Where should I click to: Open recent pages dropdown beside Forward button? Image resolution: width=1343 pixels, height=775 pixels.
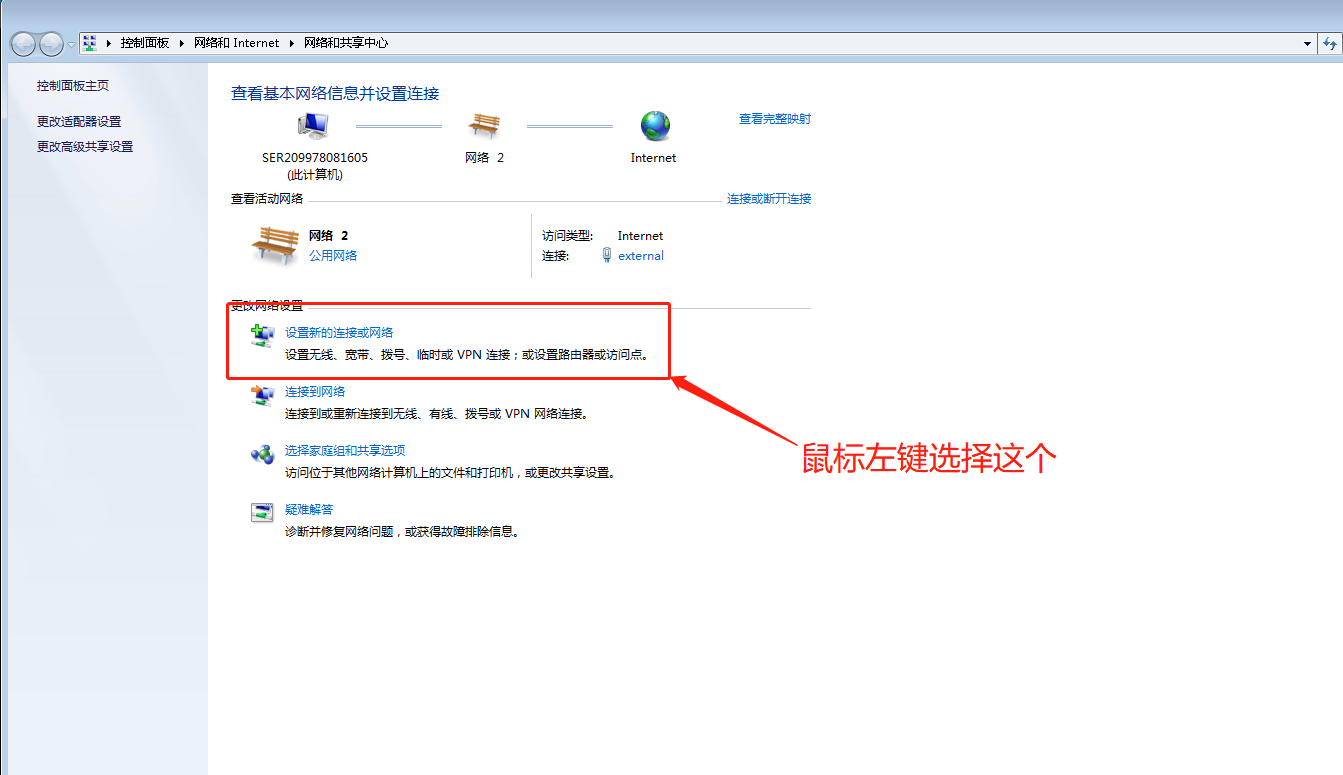point(70,45)
